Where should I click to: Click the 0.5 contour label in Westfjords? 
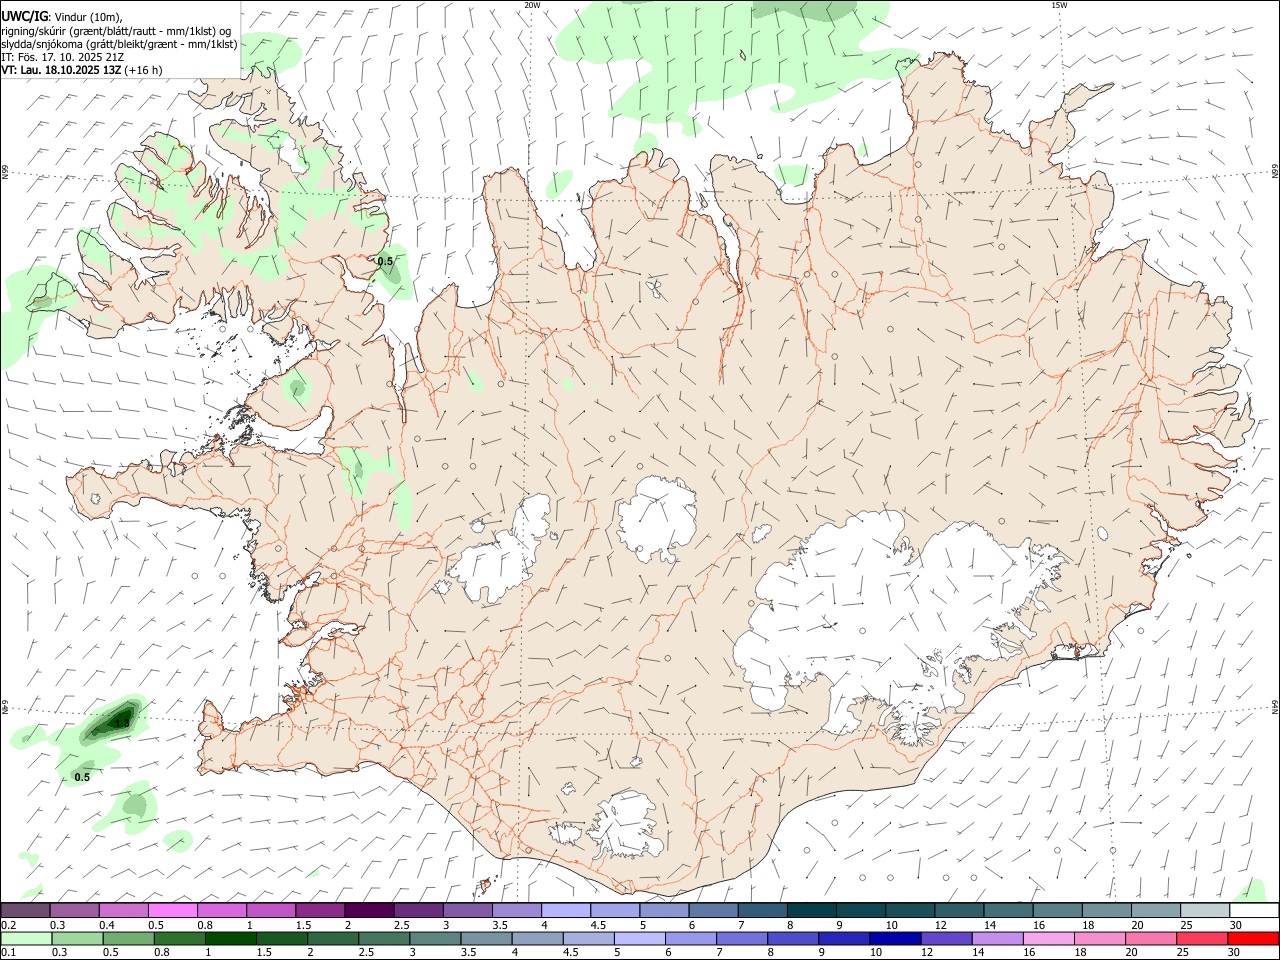click(385, 261)
